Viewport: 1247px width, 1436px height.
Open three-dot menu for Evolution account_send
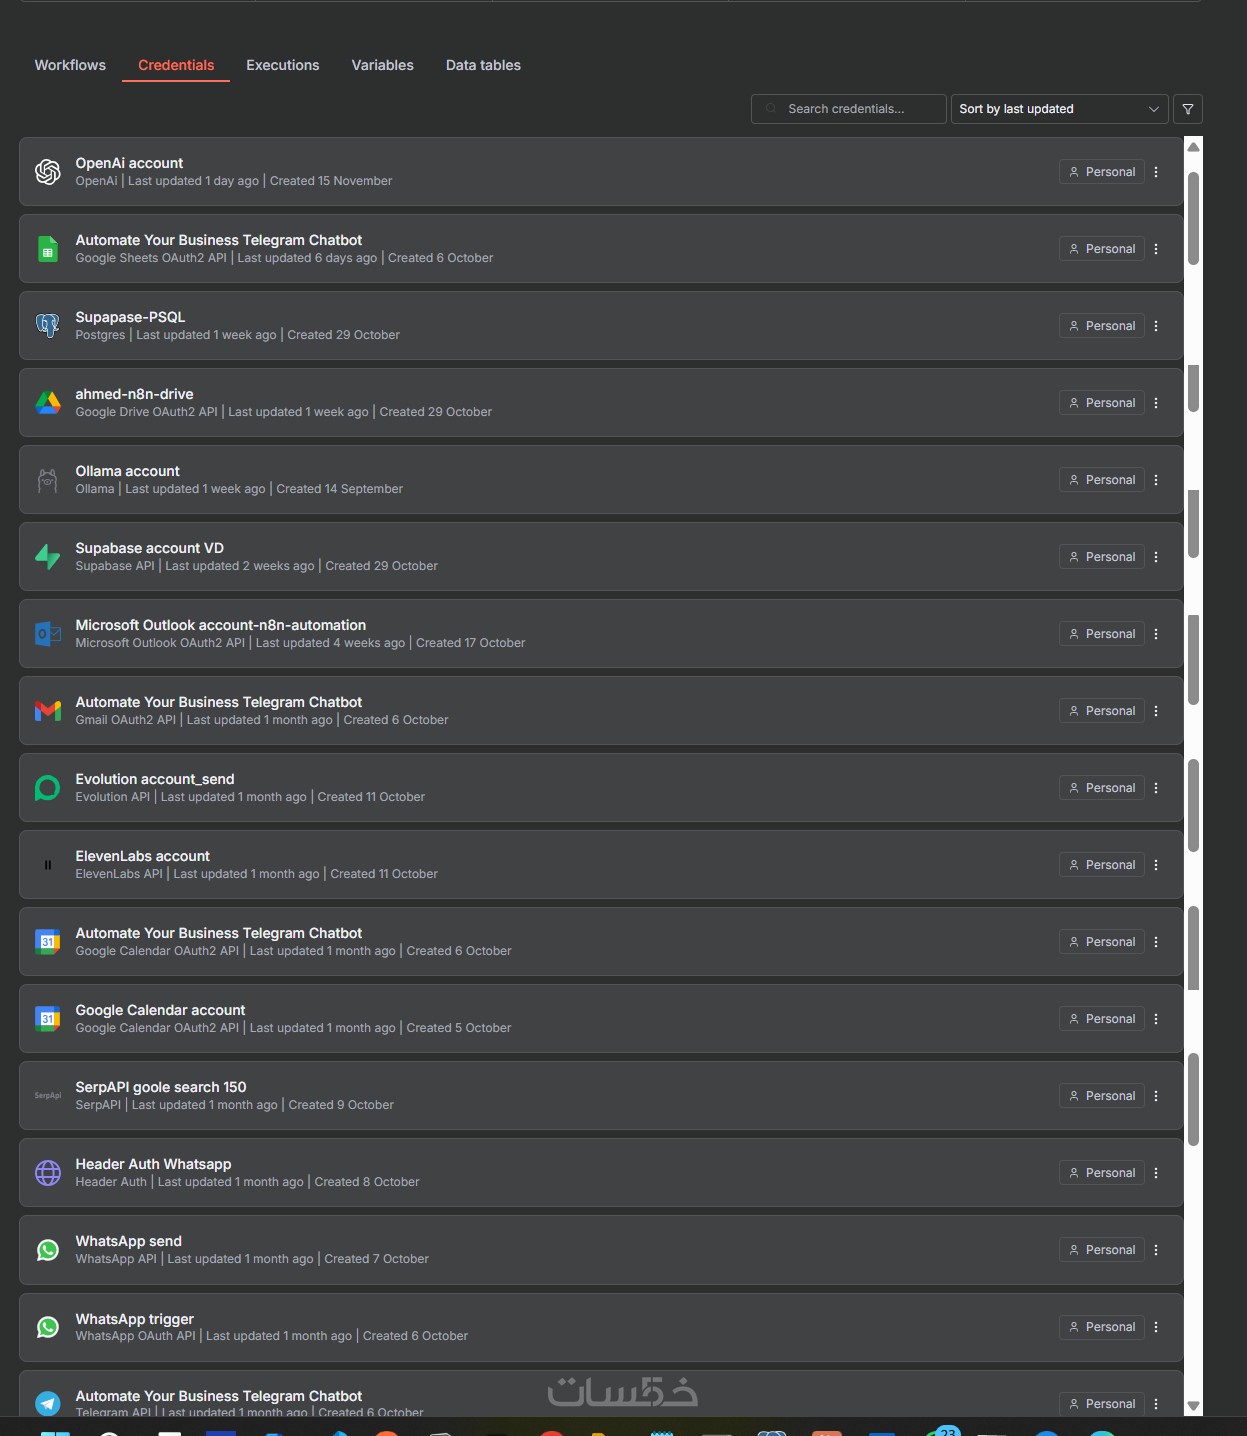pos(1156,788)
